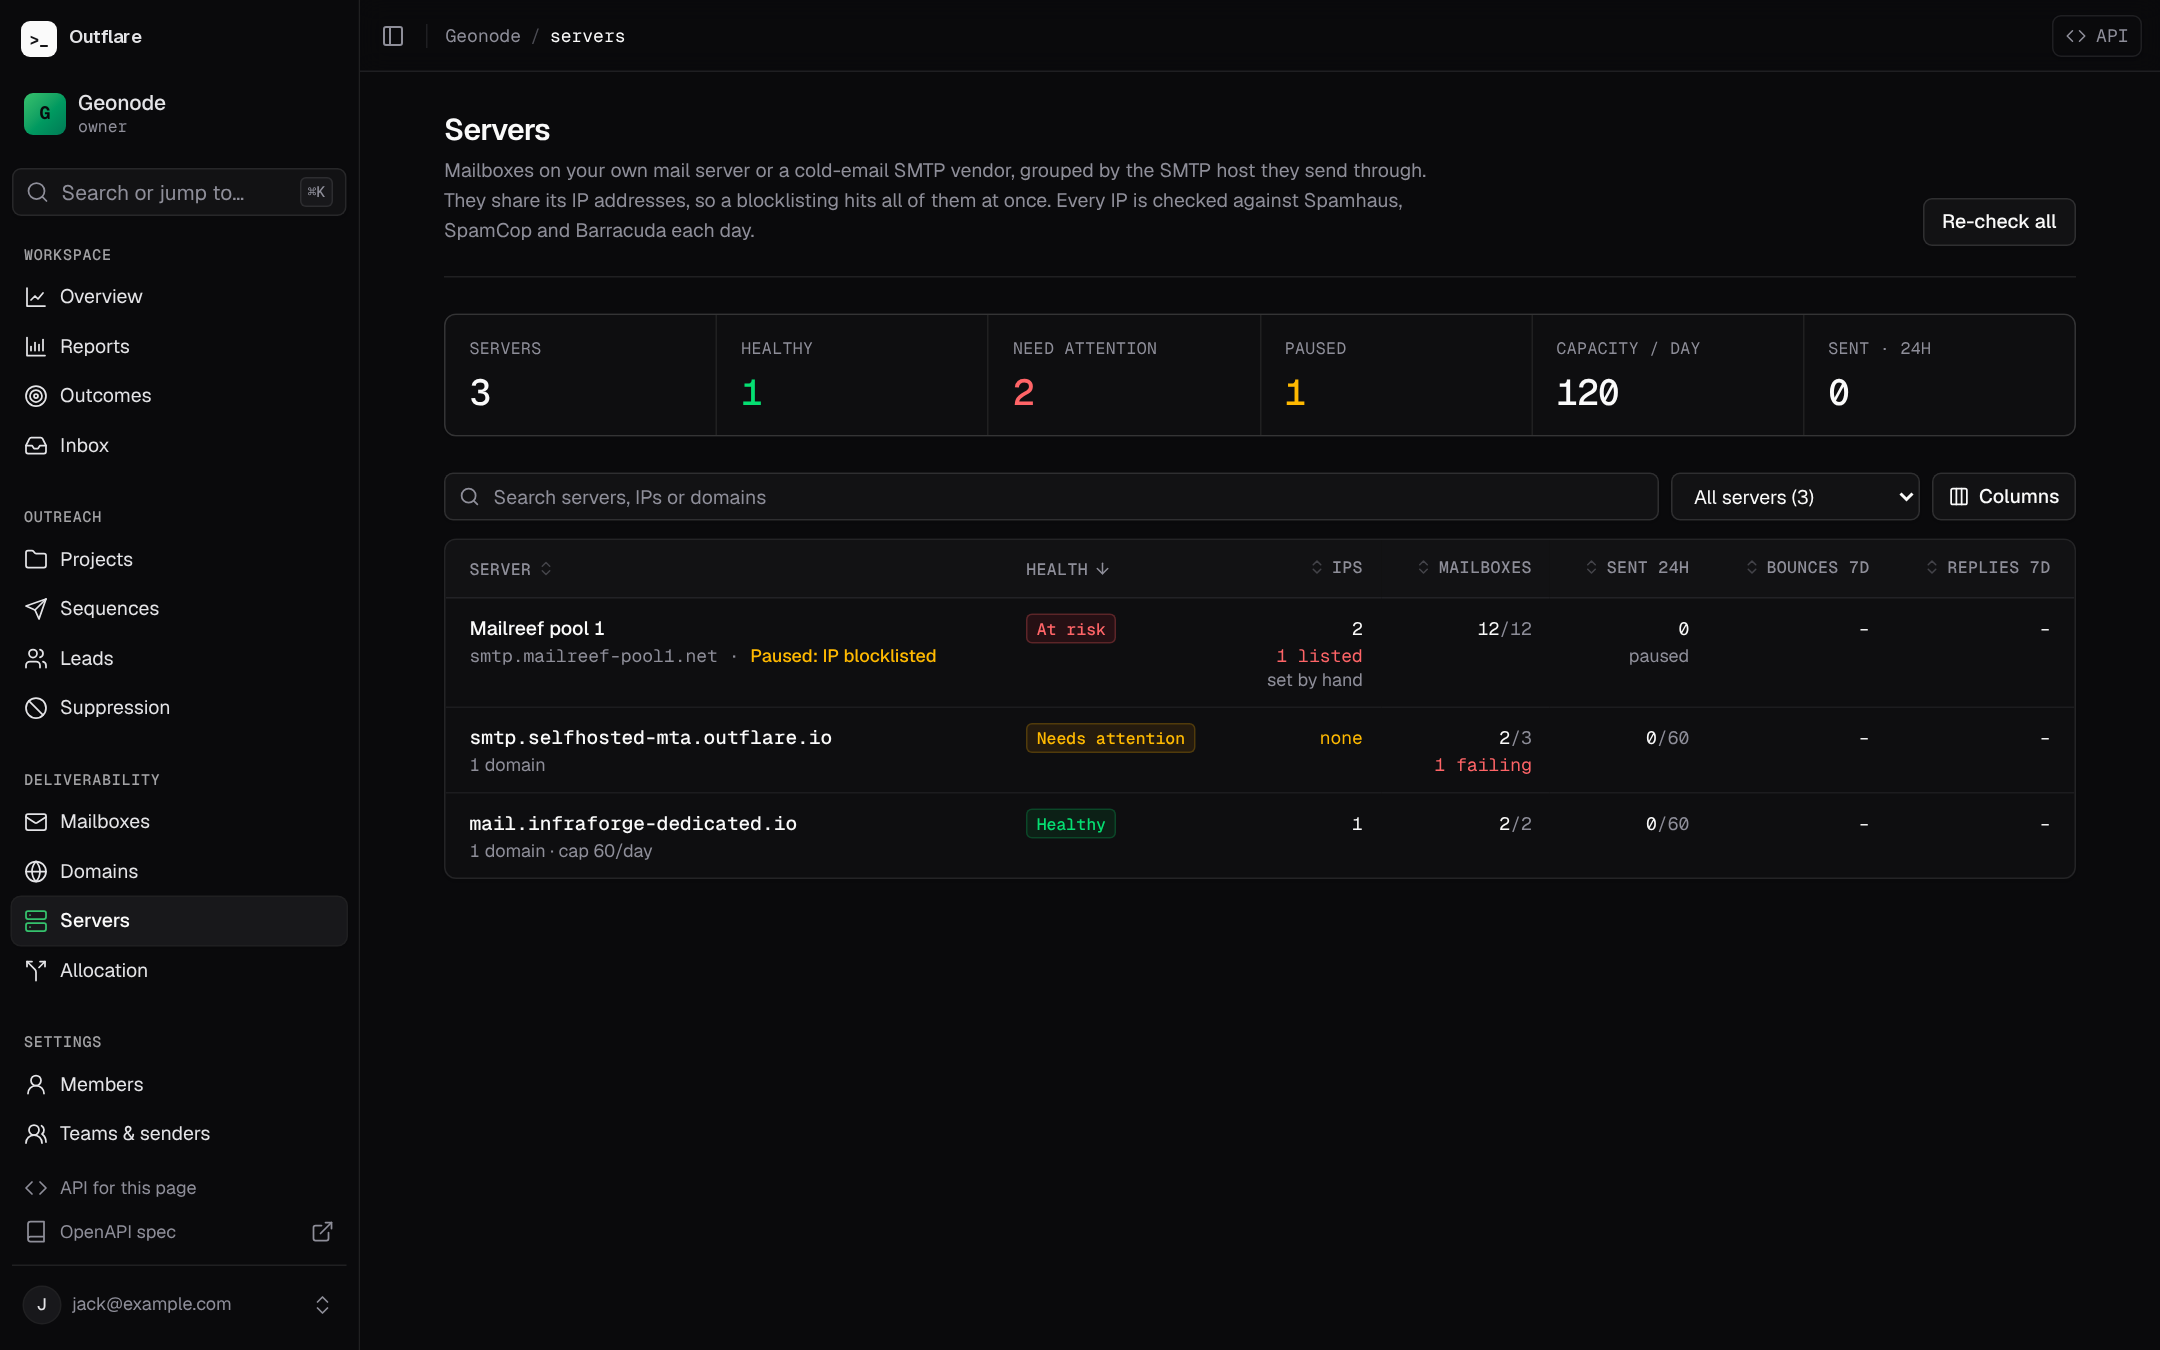2160x1350 pixels.
Task: Click the Healthy status badge
Action: click(x=1070, y=824)
